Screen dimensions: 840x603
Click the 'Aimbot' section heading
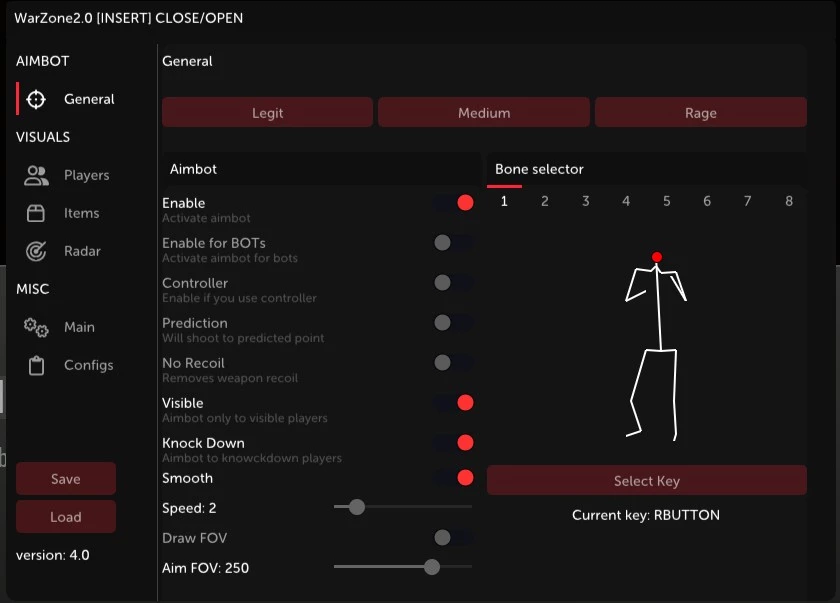pos(193,169)
